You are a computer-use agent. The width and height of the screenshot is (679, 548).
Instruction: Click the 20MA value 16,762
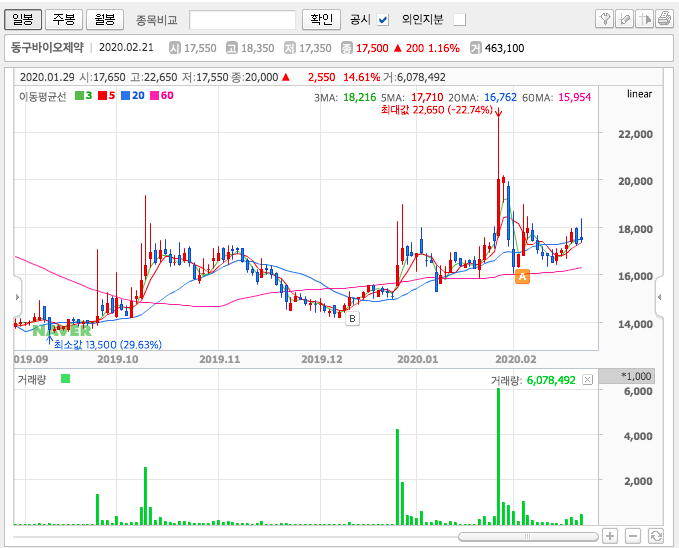tap(500, 97)
